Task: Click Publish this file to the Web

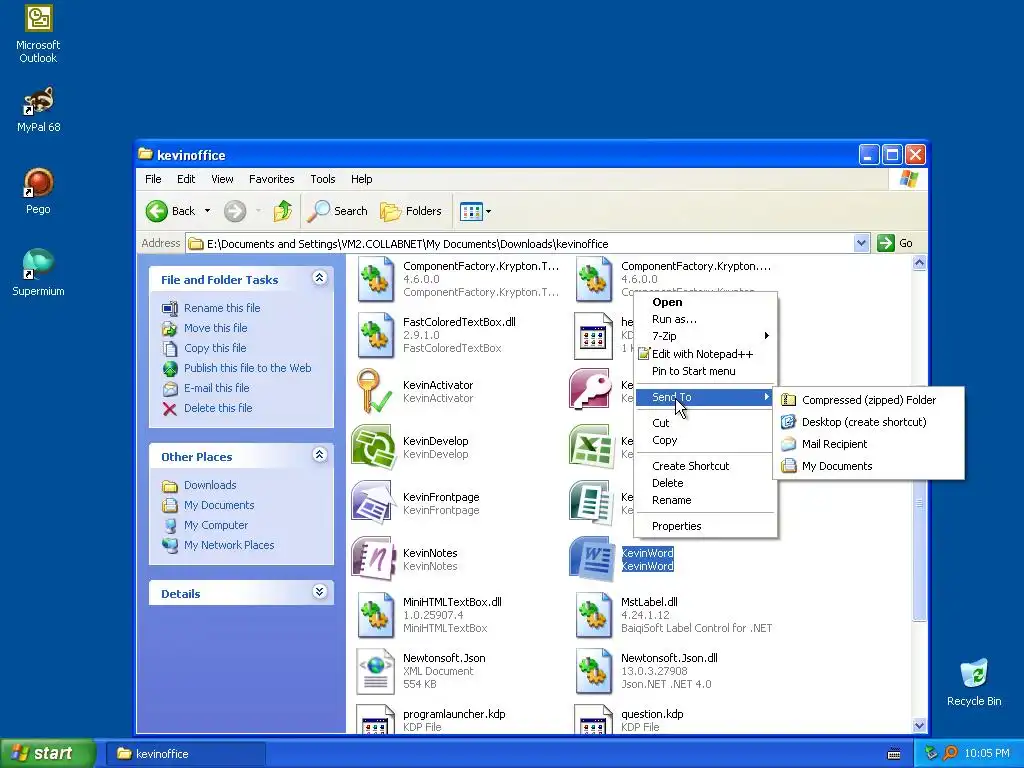Action: coord(248,368)
